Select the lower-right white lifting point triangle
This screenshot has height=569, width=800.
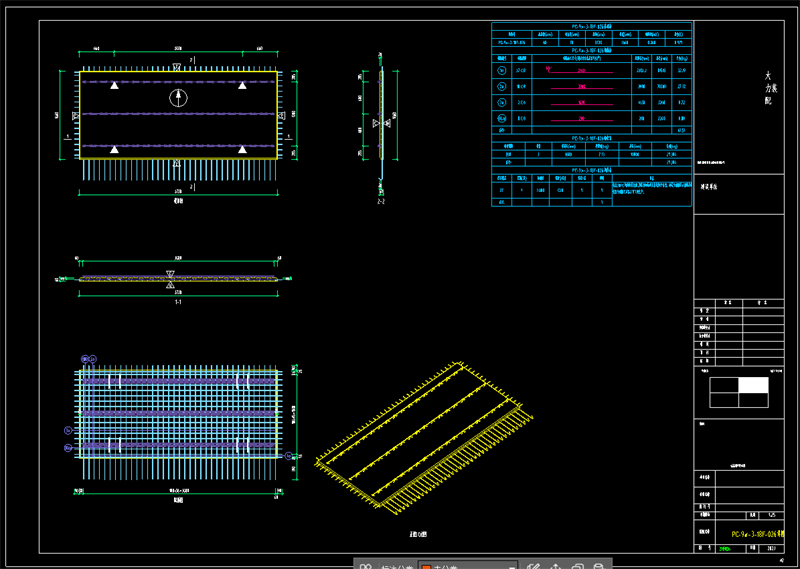click(242, 149)
